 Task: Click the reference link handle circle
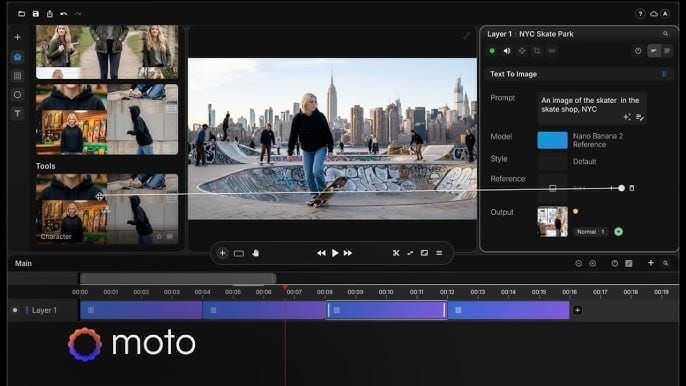[x=621, y=188]
